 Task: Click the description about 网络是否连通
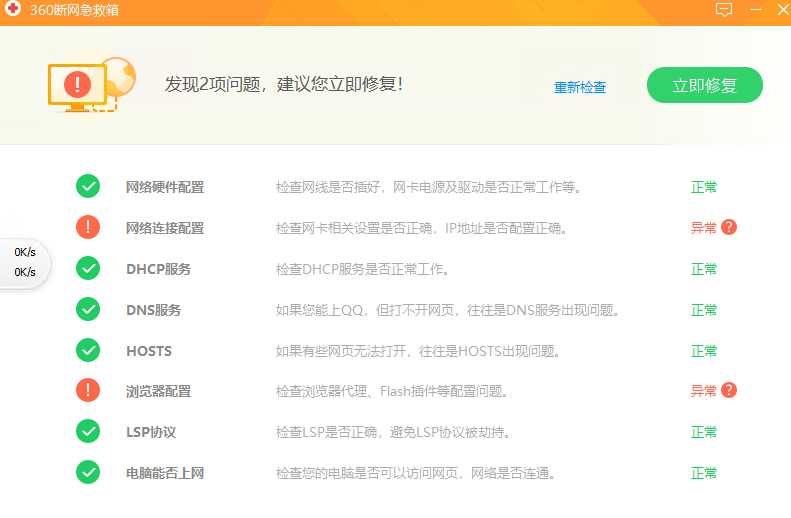pos(416,473)
